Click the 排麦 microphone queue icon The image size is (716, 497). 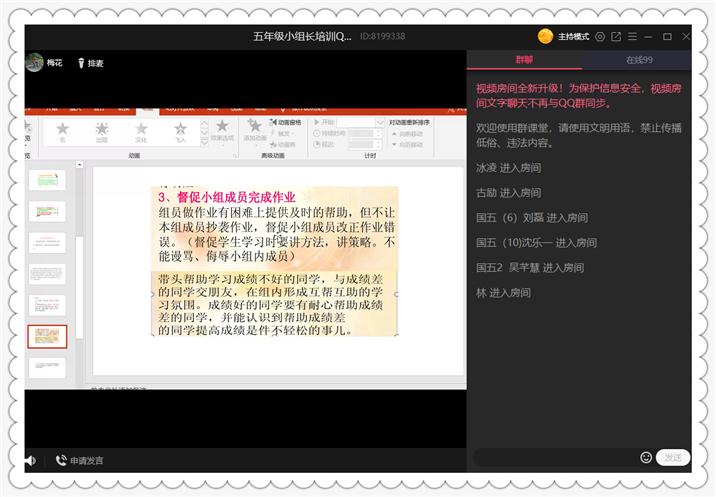coord(81,63)
